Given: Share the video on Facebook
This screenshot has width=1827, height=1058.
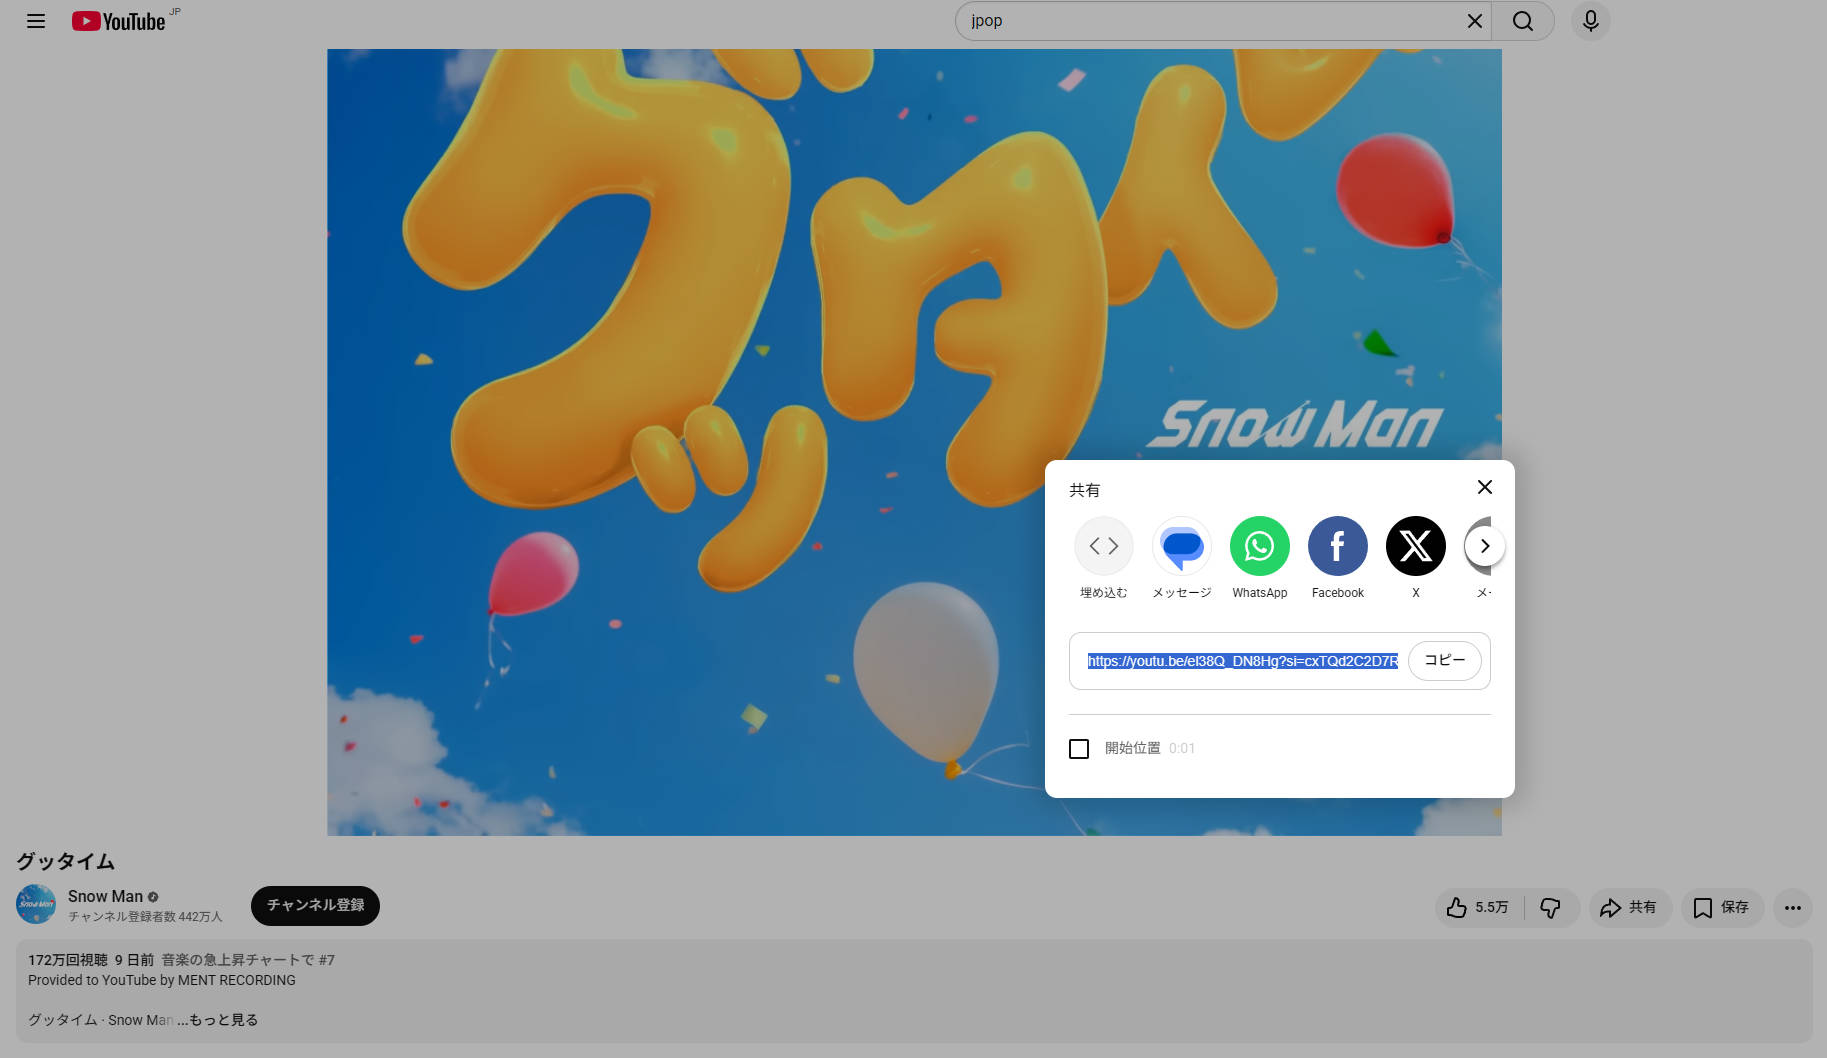Looking at the screenshot, I should point(1338,546).
